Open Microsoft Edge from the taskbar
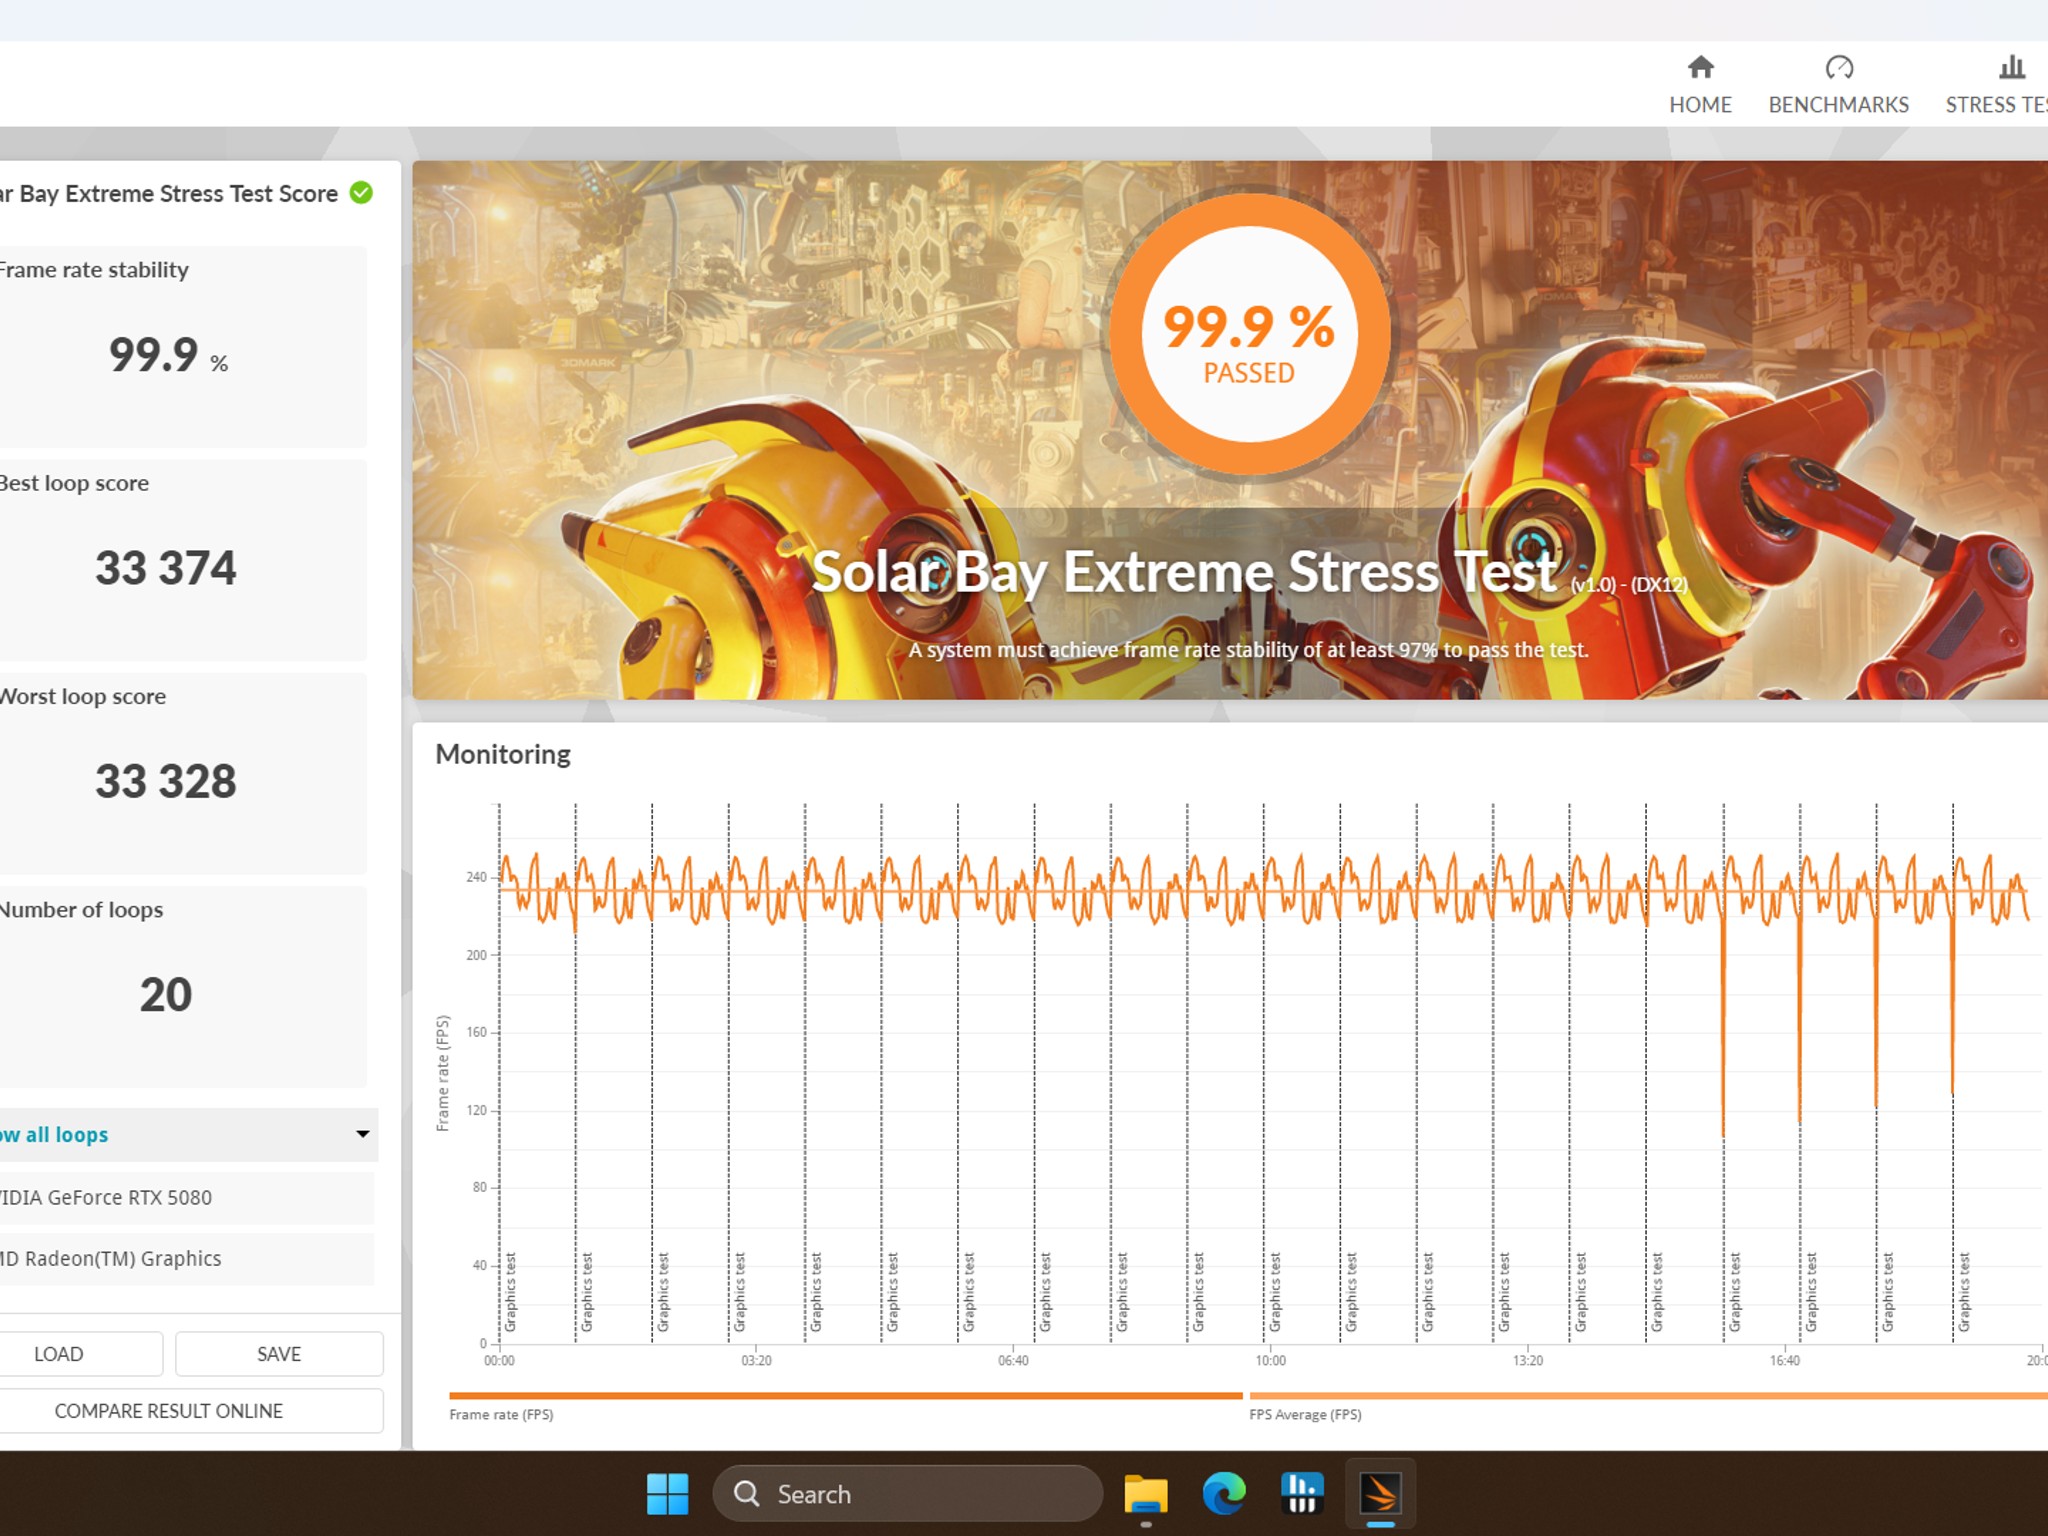2048x1536 pixels. (x=1224, y=1494)
